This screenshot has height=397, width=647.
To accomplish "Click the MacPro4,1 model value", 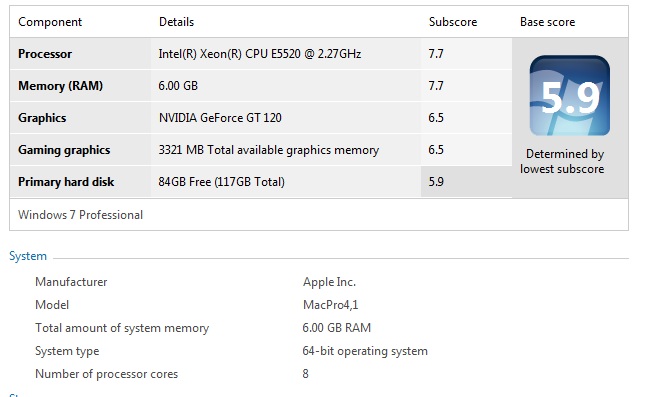I will tap(331, 305).
